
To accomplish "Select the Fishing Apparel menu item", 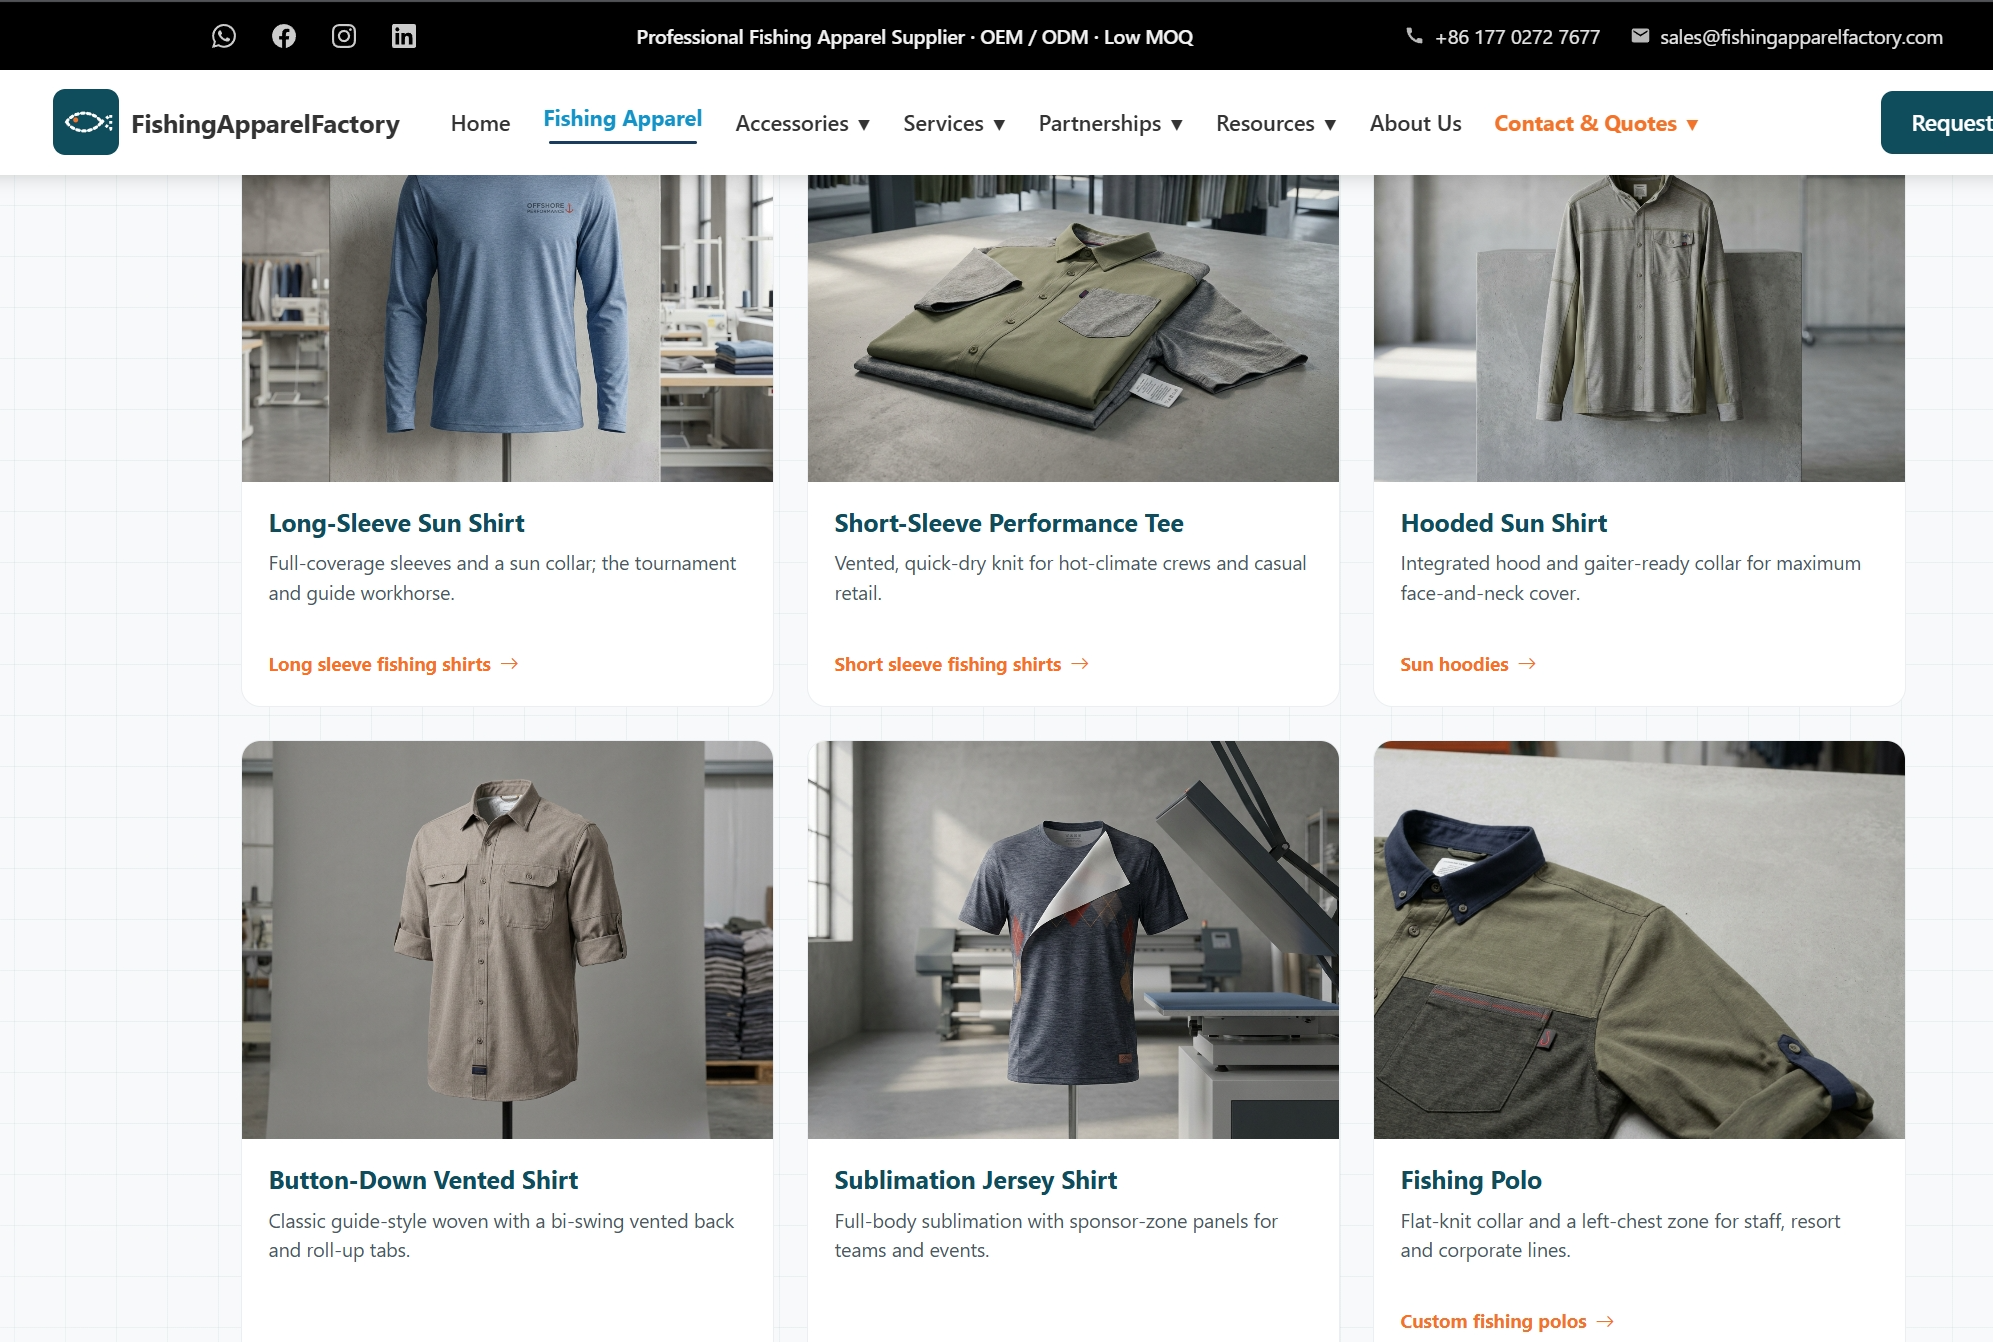I will (622, 119).
